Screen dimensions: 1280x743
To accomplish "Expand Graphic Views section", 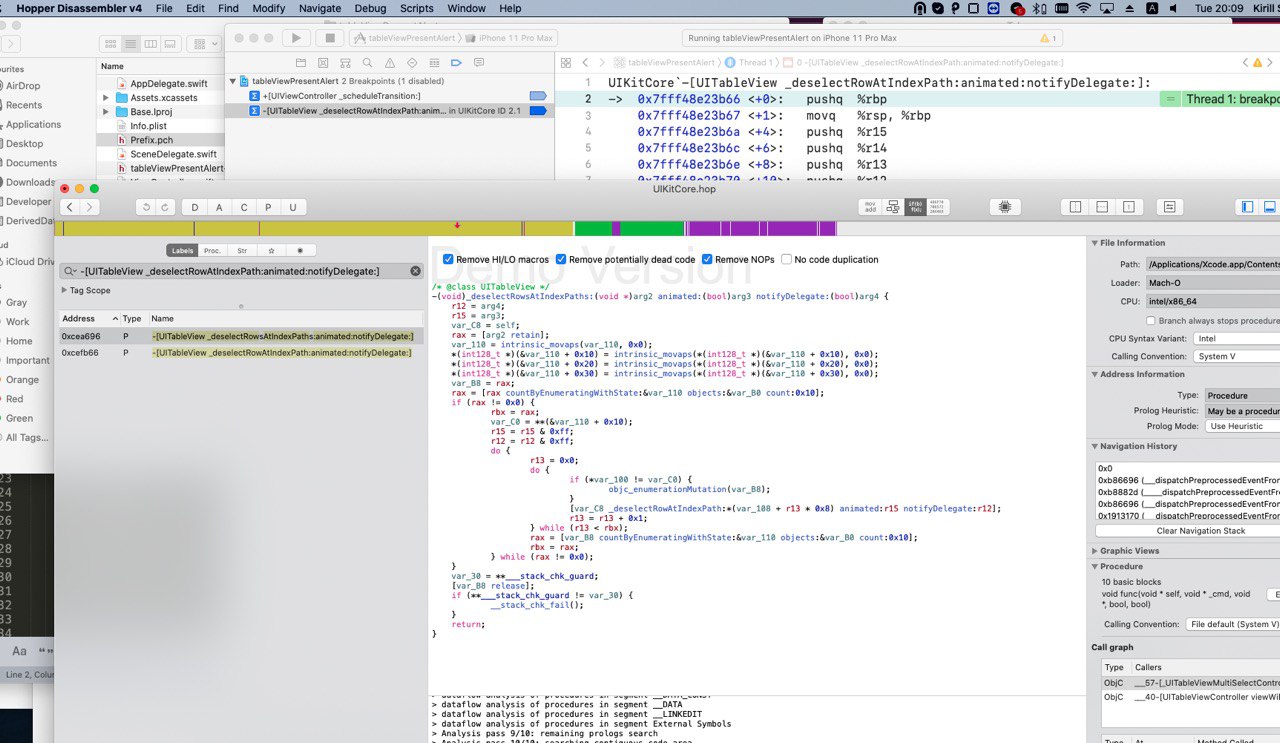I will pyautogui.click(x=1095, y=550).
